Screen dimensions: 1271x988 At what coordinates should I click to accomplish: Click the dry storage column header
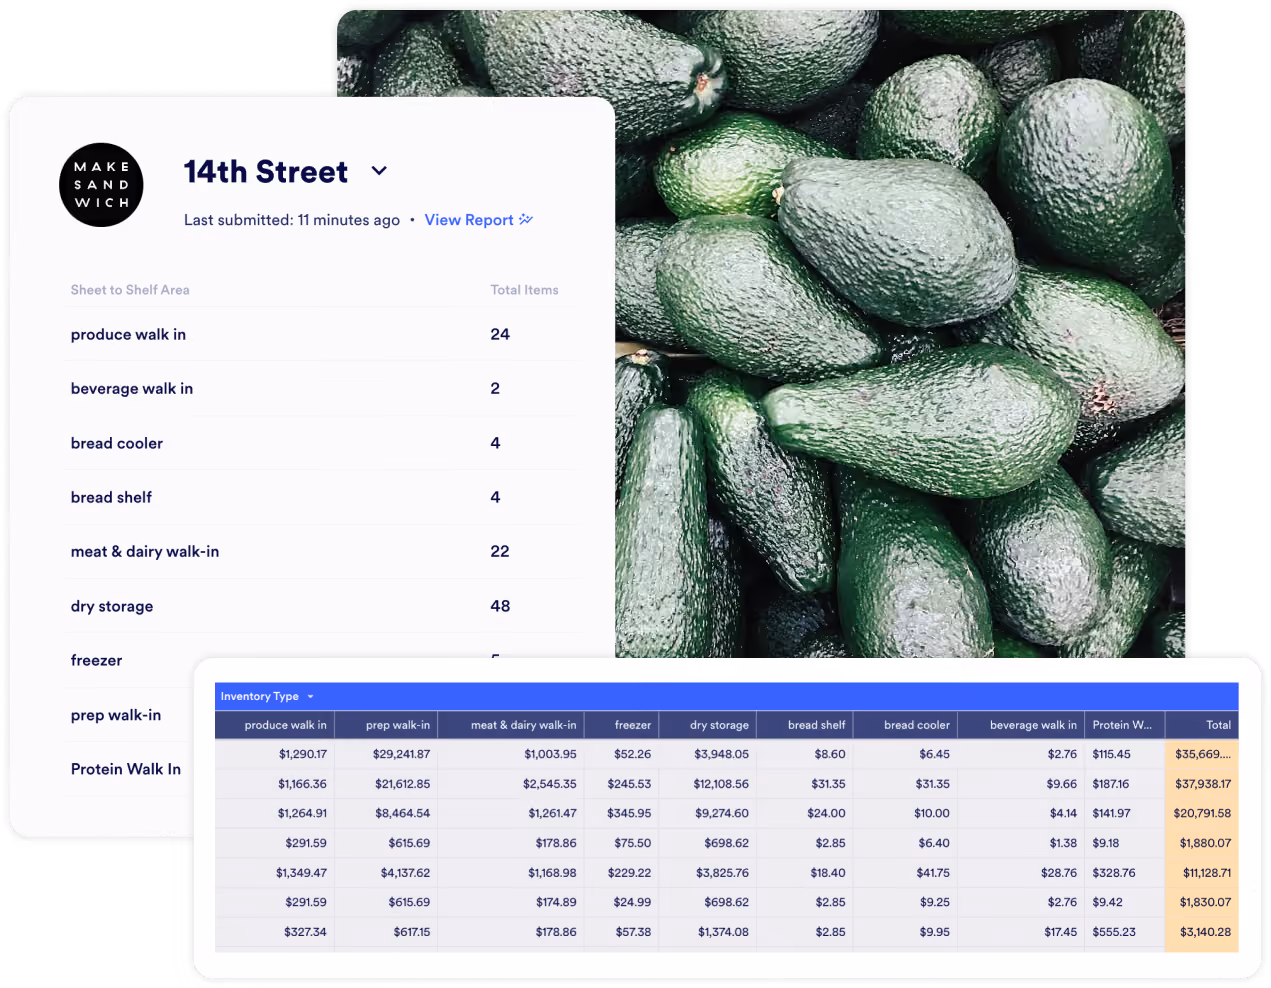707,725
